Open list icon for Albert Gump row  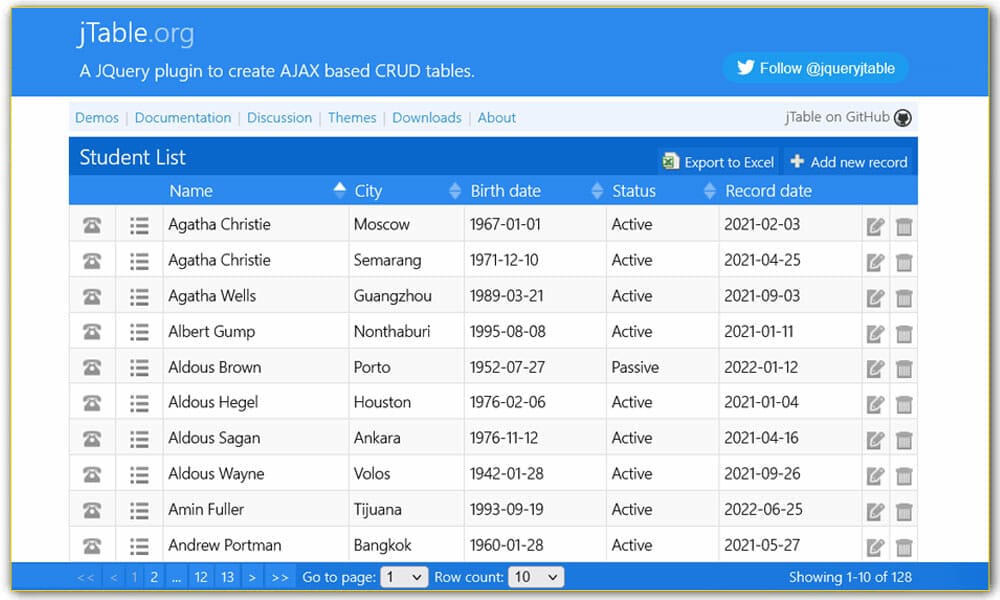139,332
